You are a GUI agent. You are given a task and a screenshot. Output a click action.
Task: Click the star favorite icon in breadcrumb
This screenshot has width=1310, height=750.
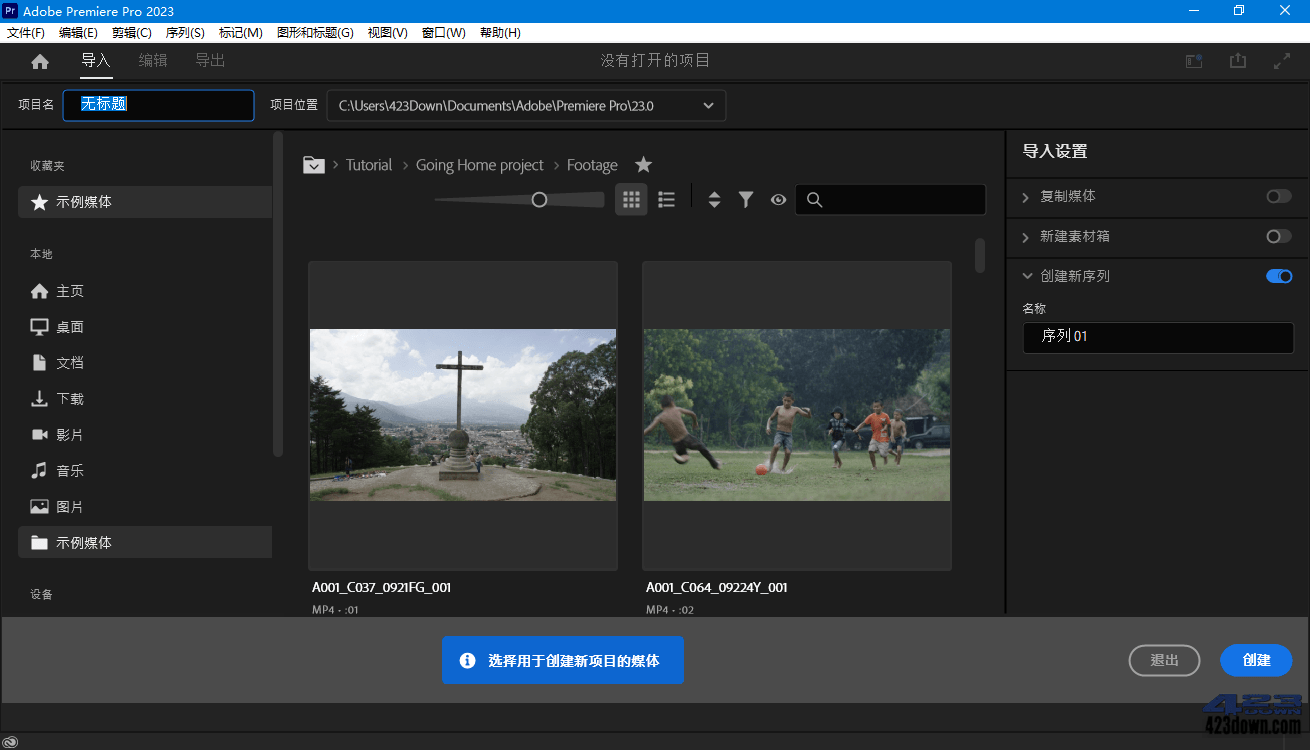point(643,164)
